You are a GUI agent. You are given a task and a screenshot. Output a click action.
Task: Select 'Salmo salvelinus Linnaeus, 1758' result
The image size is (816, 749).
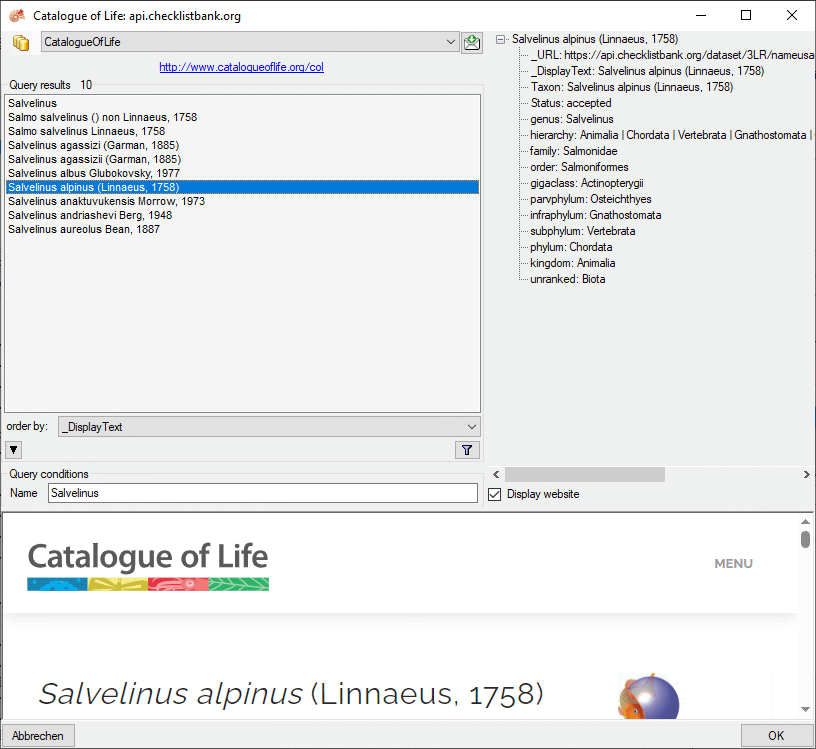click(x=243, y=131)
